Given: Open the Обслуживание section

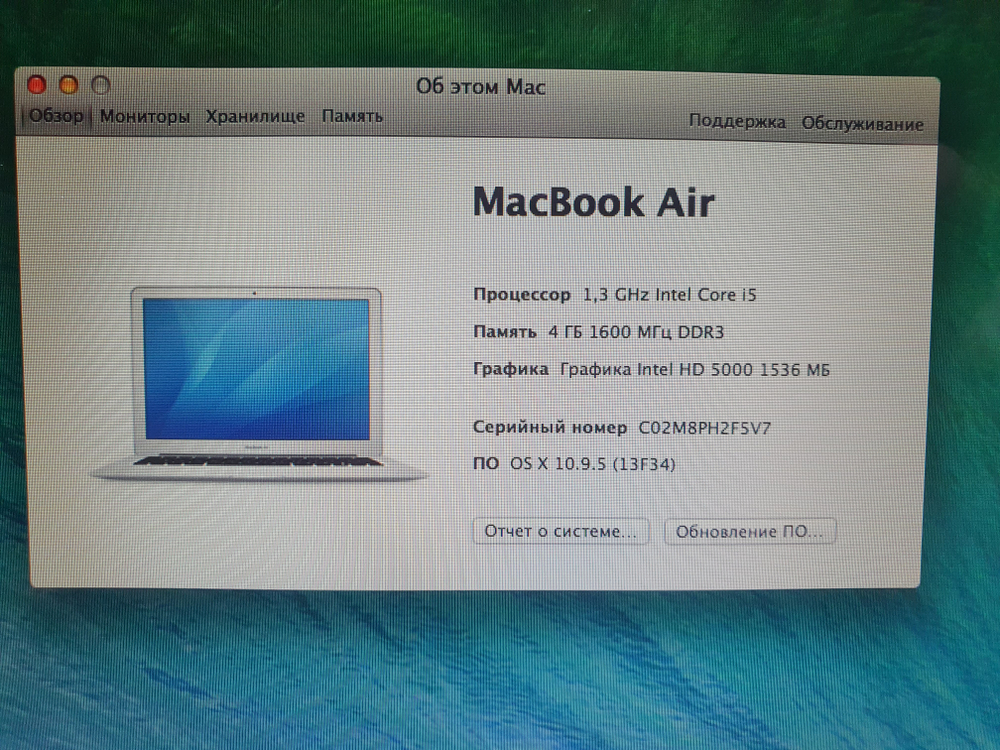Looking at the screenshot, I should click(x=861, y=124).
